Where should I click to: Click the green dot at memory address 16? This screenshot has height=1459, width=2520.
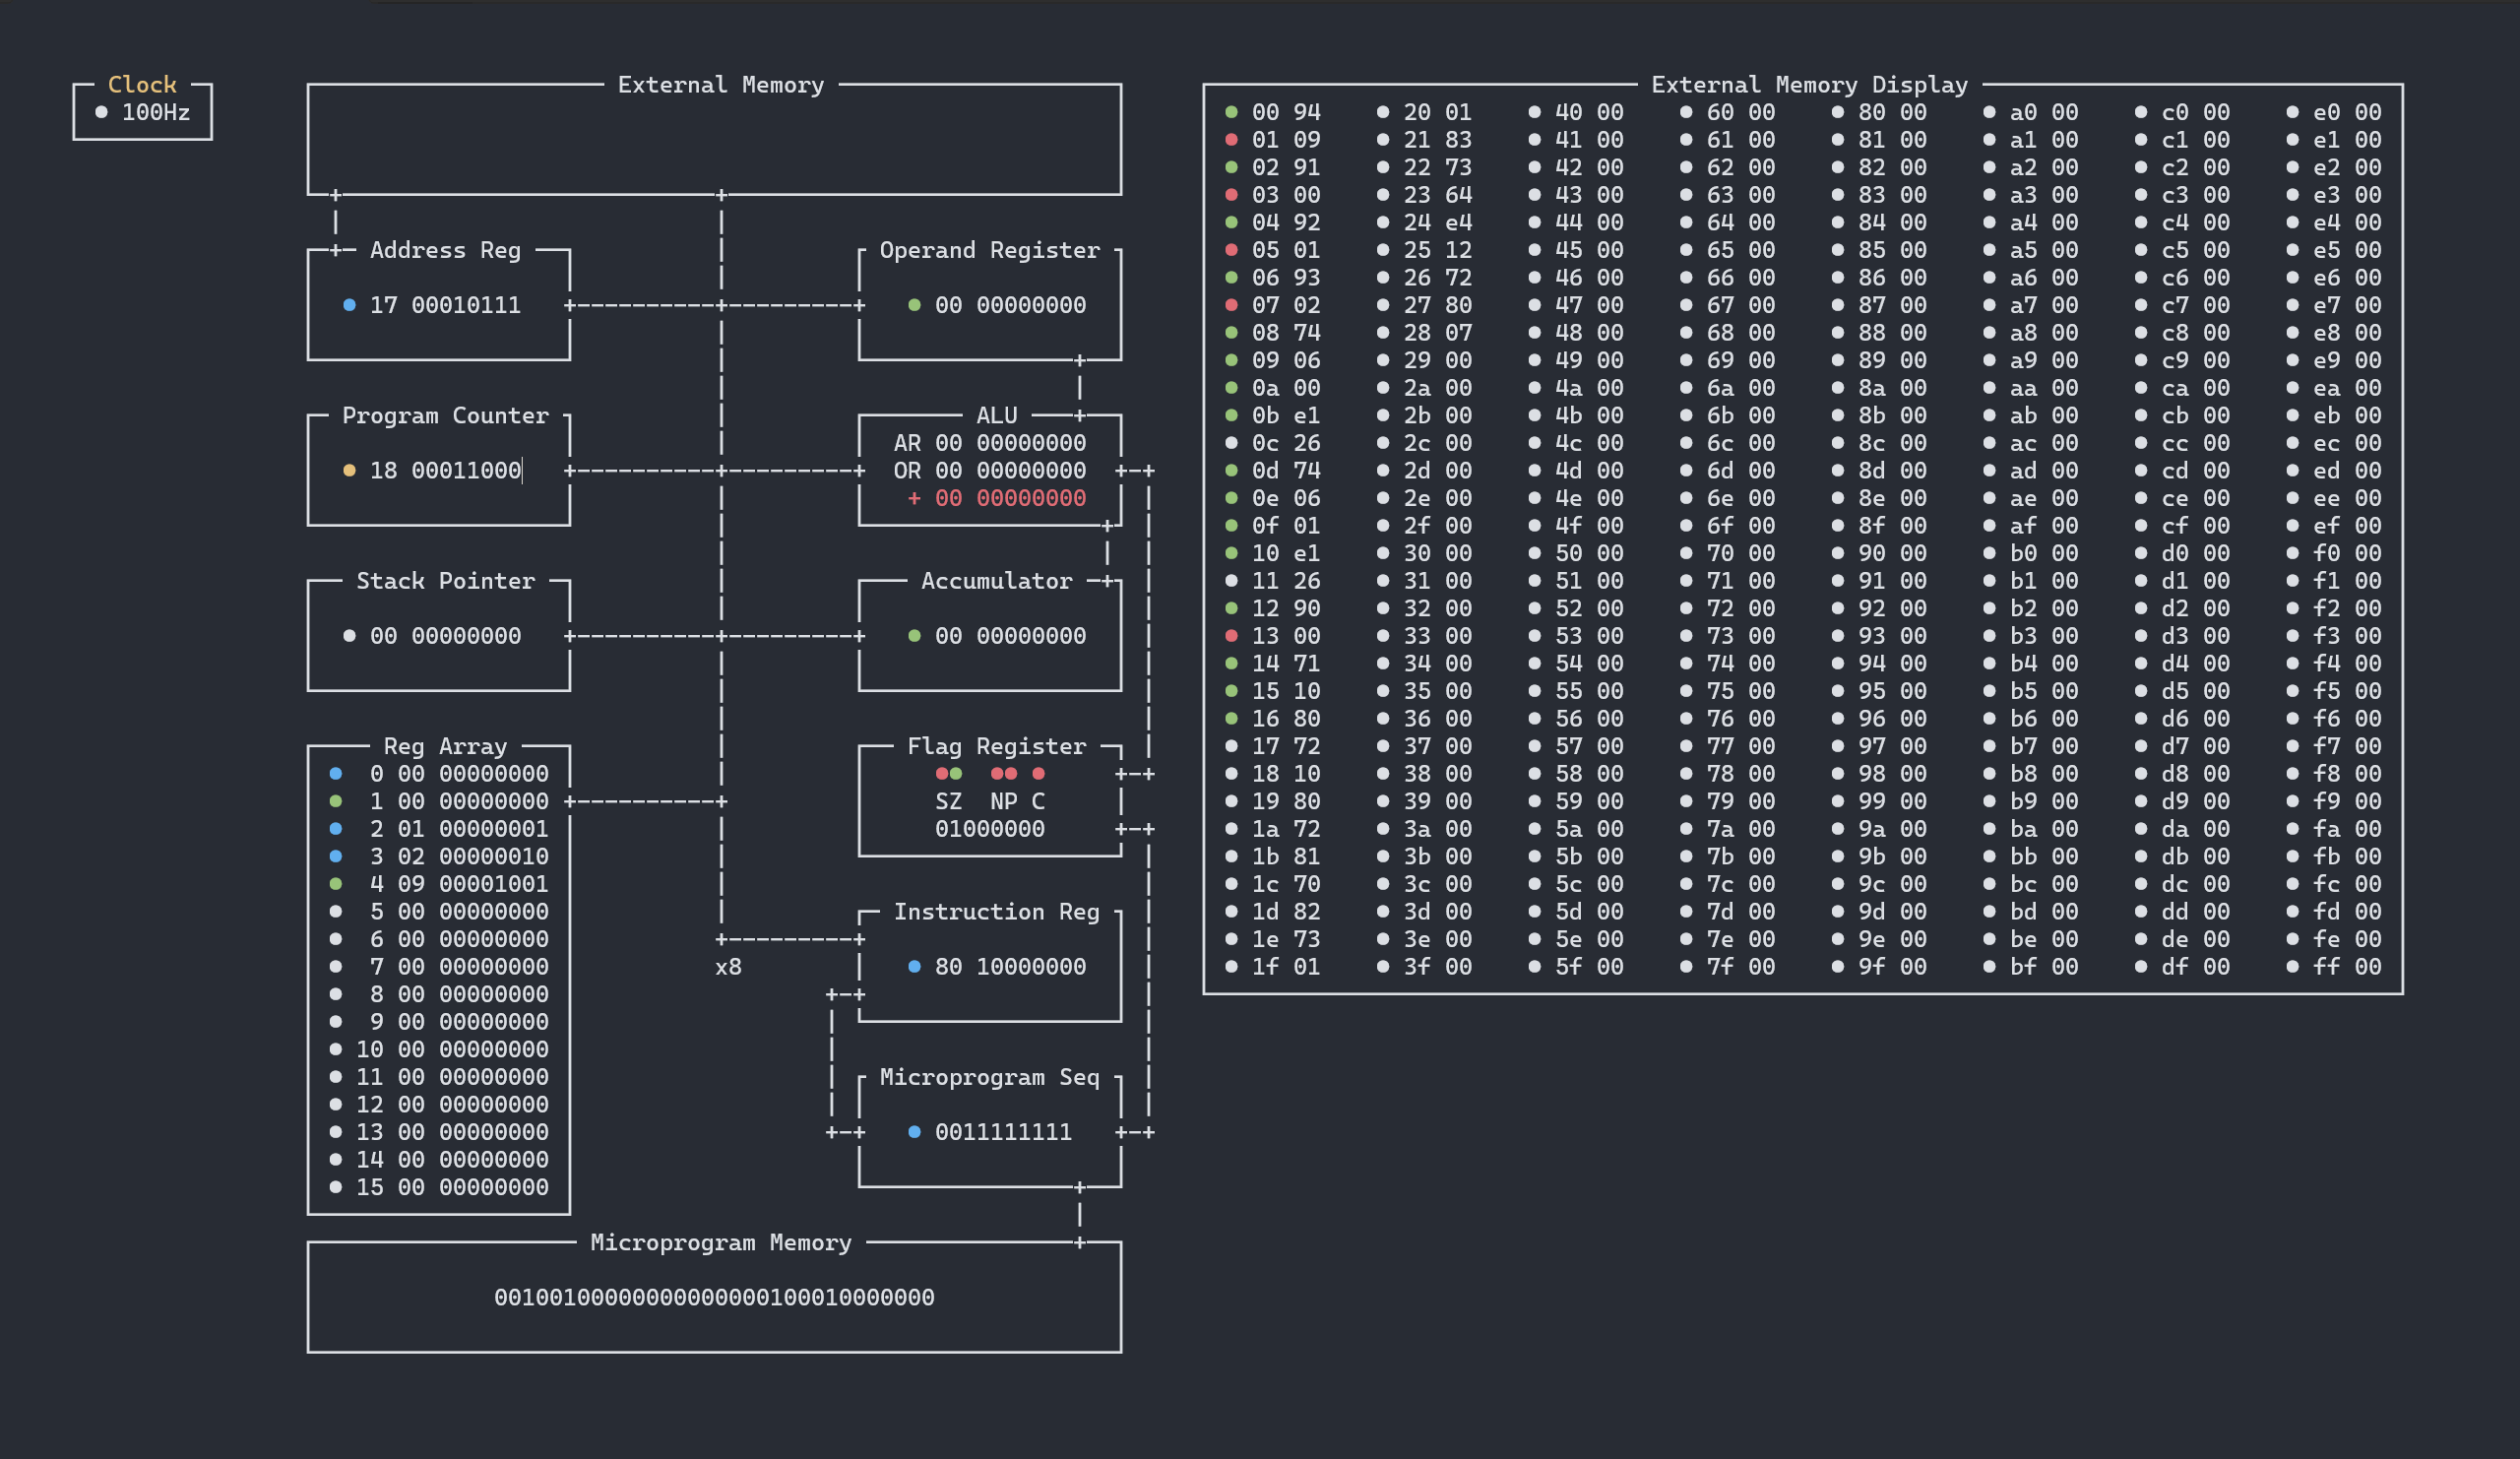click(1231, 719)
